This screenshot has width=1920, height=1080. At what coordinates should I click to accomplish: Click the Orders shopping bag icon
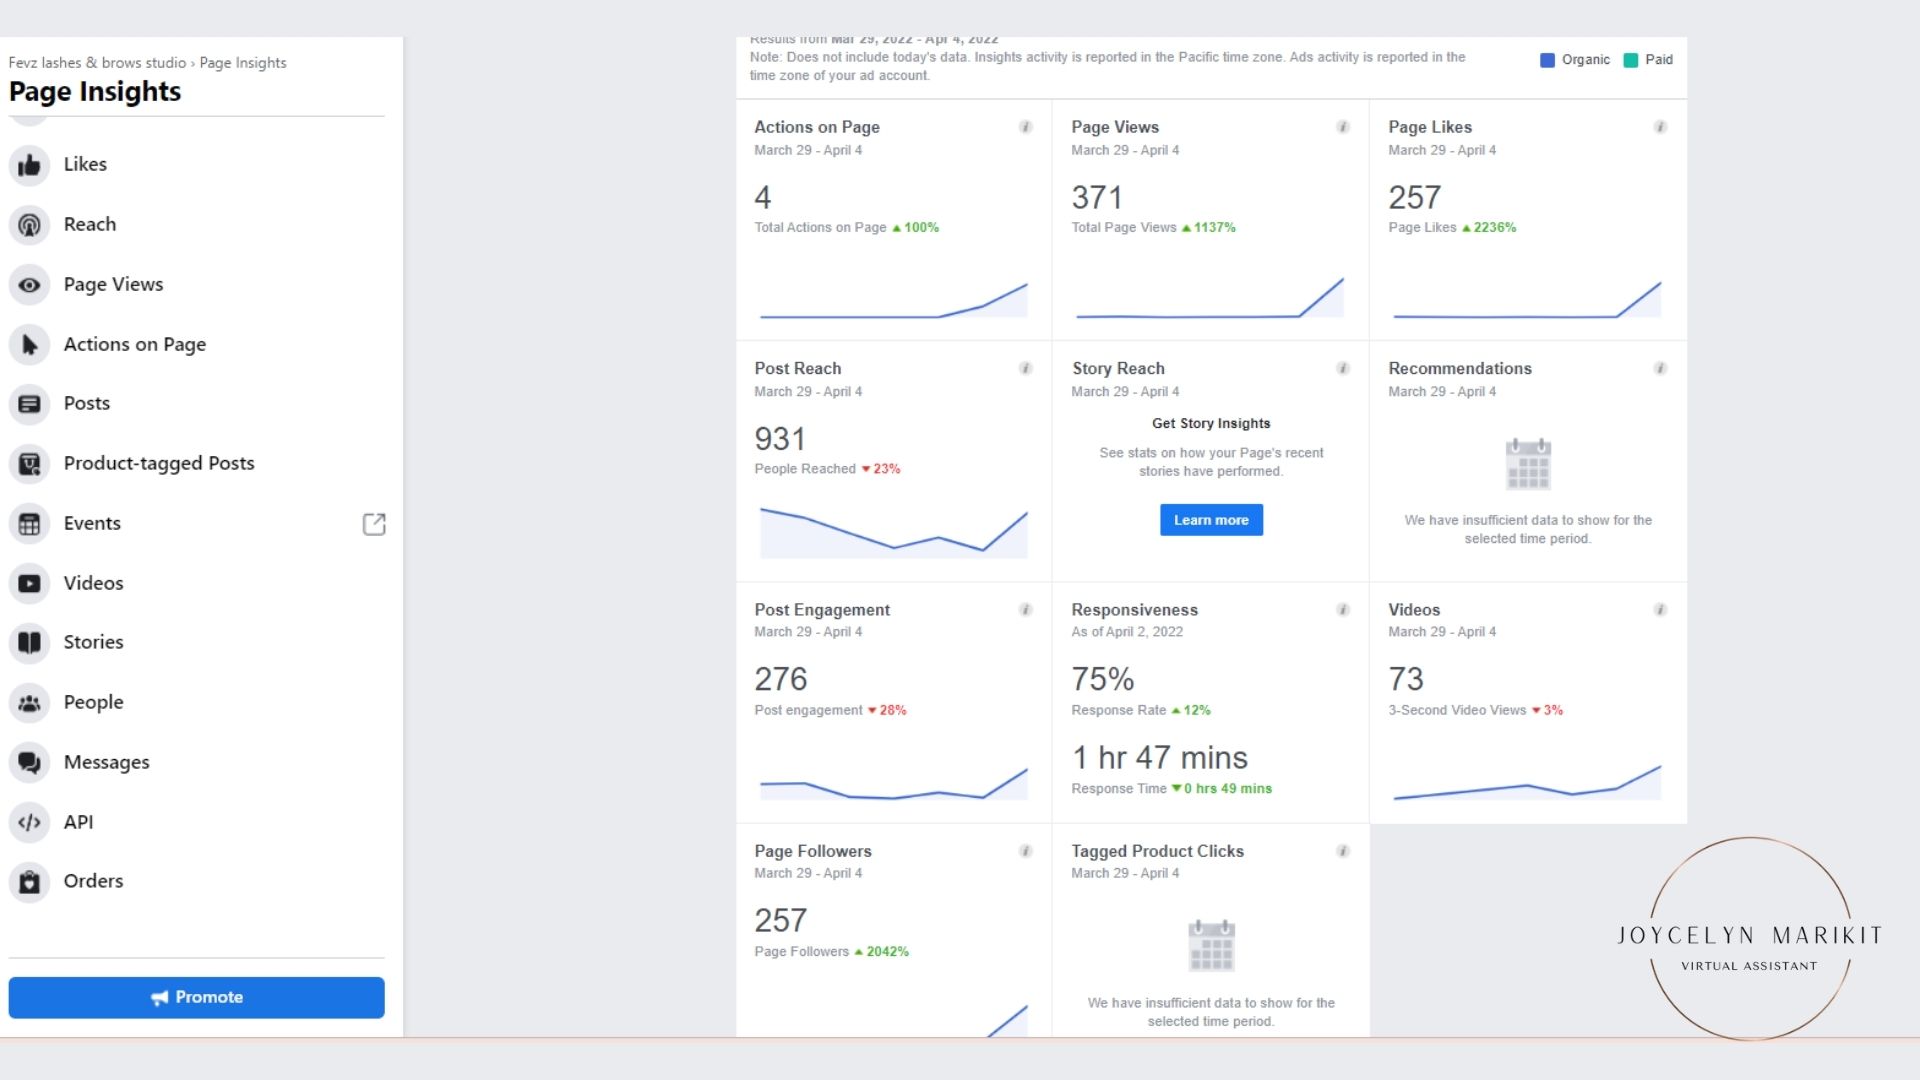pos(29,882)
